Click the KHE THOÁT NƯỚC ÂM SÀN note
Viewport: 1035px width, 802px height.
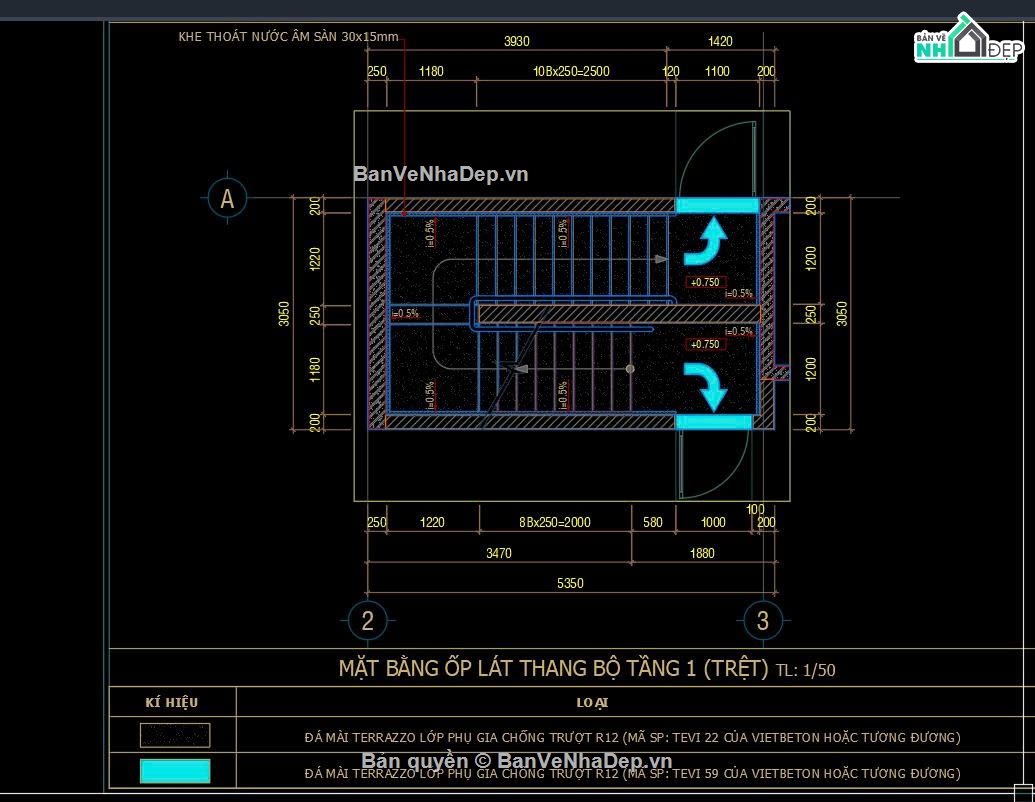pyautogui.click(x=288, y=37)
